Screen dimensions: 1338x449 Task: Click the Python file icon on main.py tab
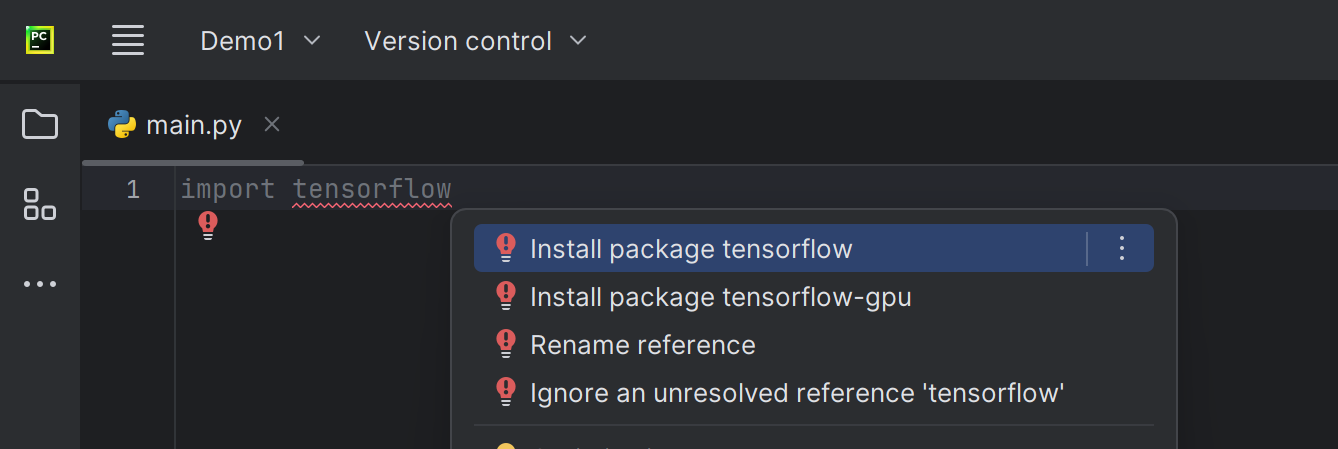coord(122,125)
